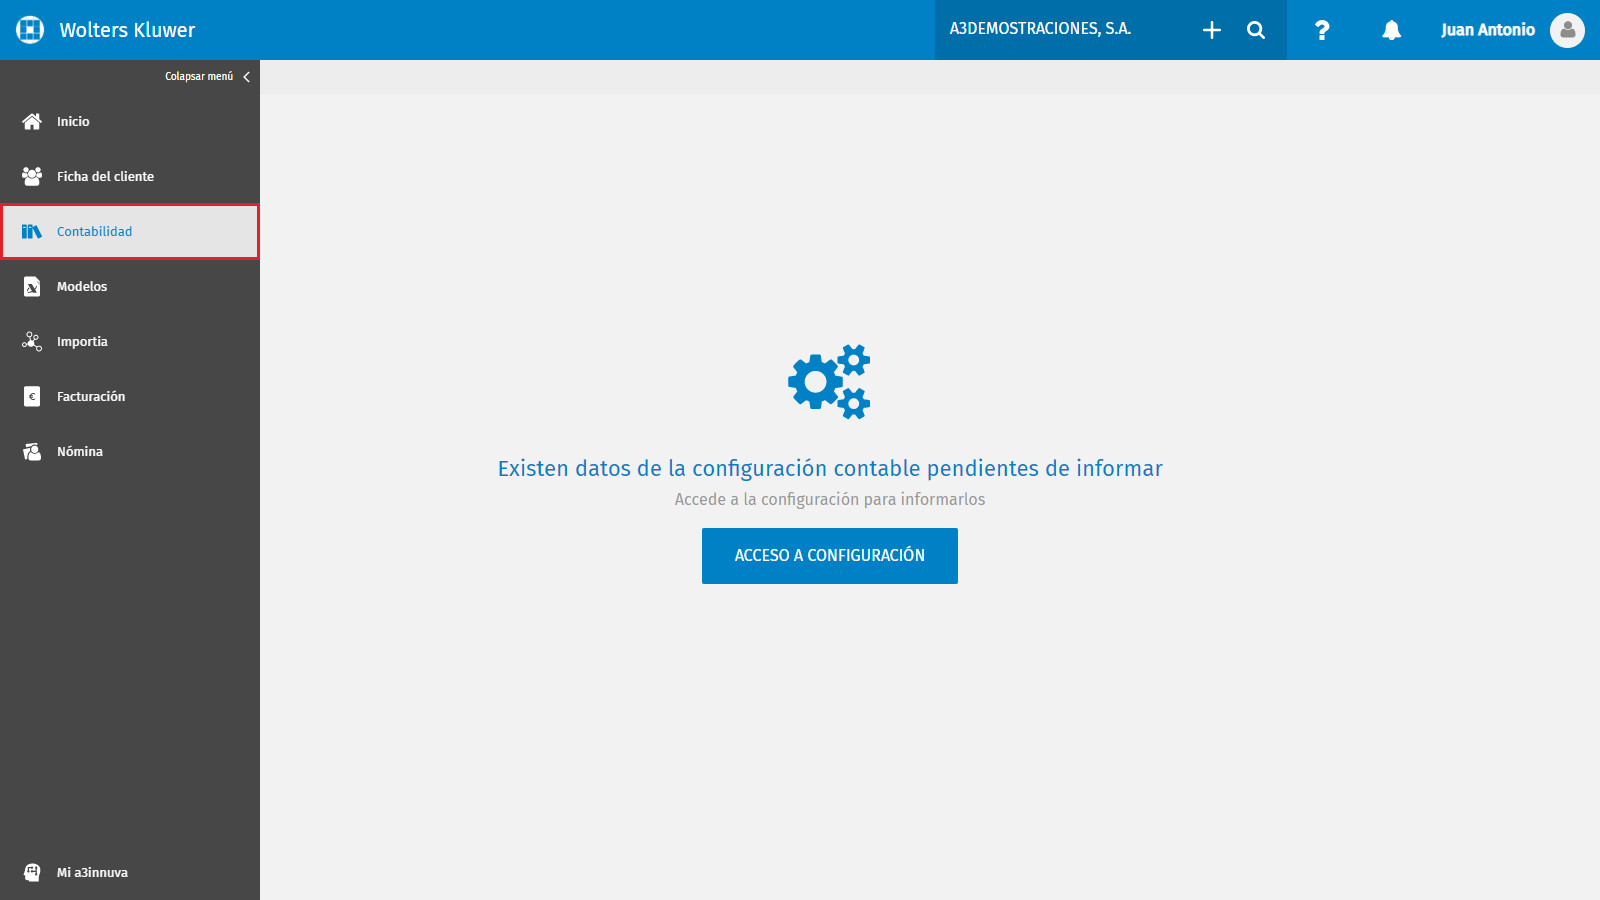This screenshot has height=900, width=1600.
Task: Click the Facturación euro document icon
Action: [x=32, y=396]
